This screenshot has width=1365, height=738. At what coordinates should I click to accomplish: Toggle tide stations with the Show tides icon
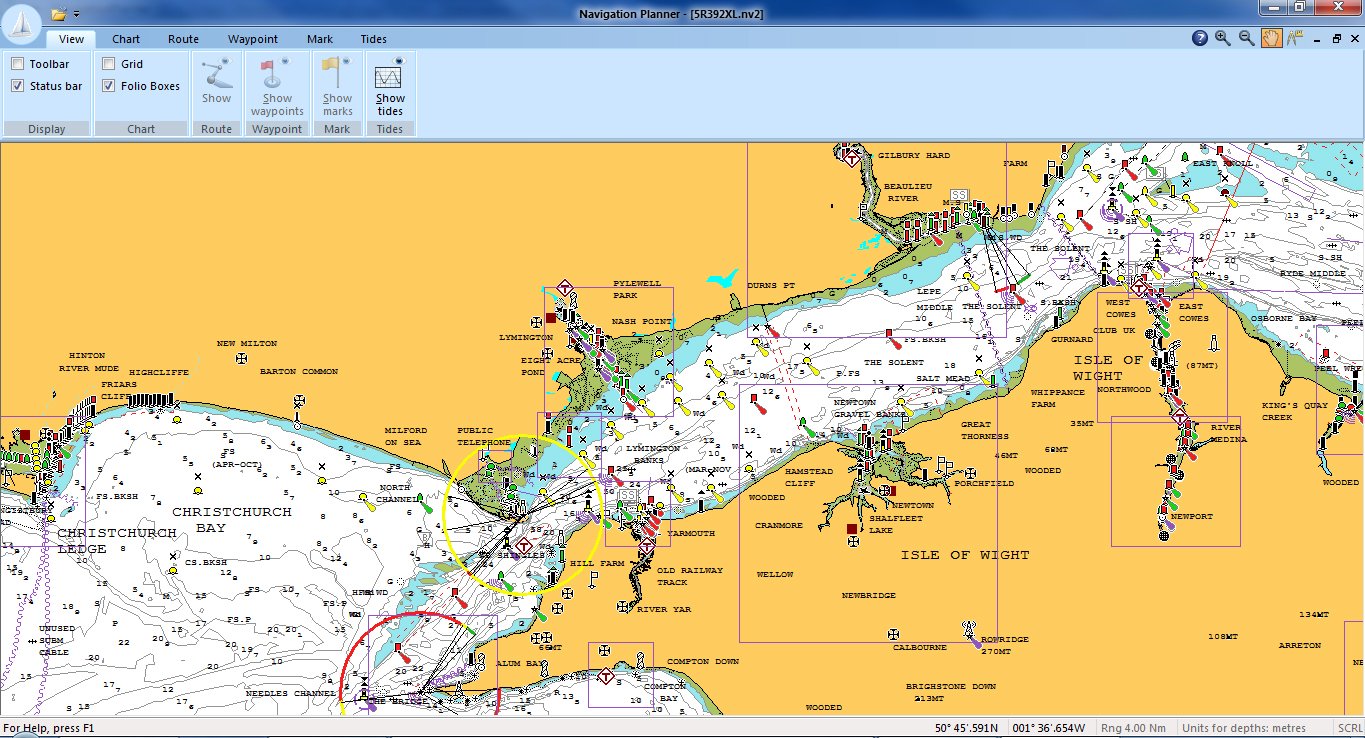coord(389,85)
